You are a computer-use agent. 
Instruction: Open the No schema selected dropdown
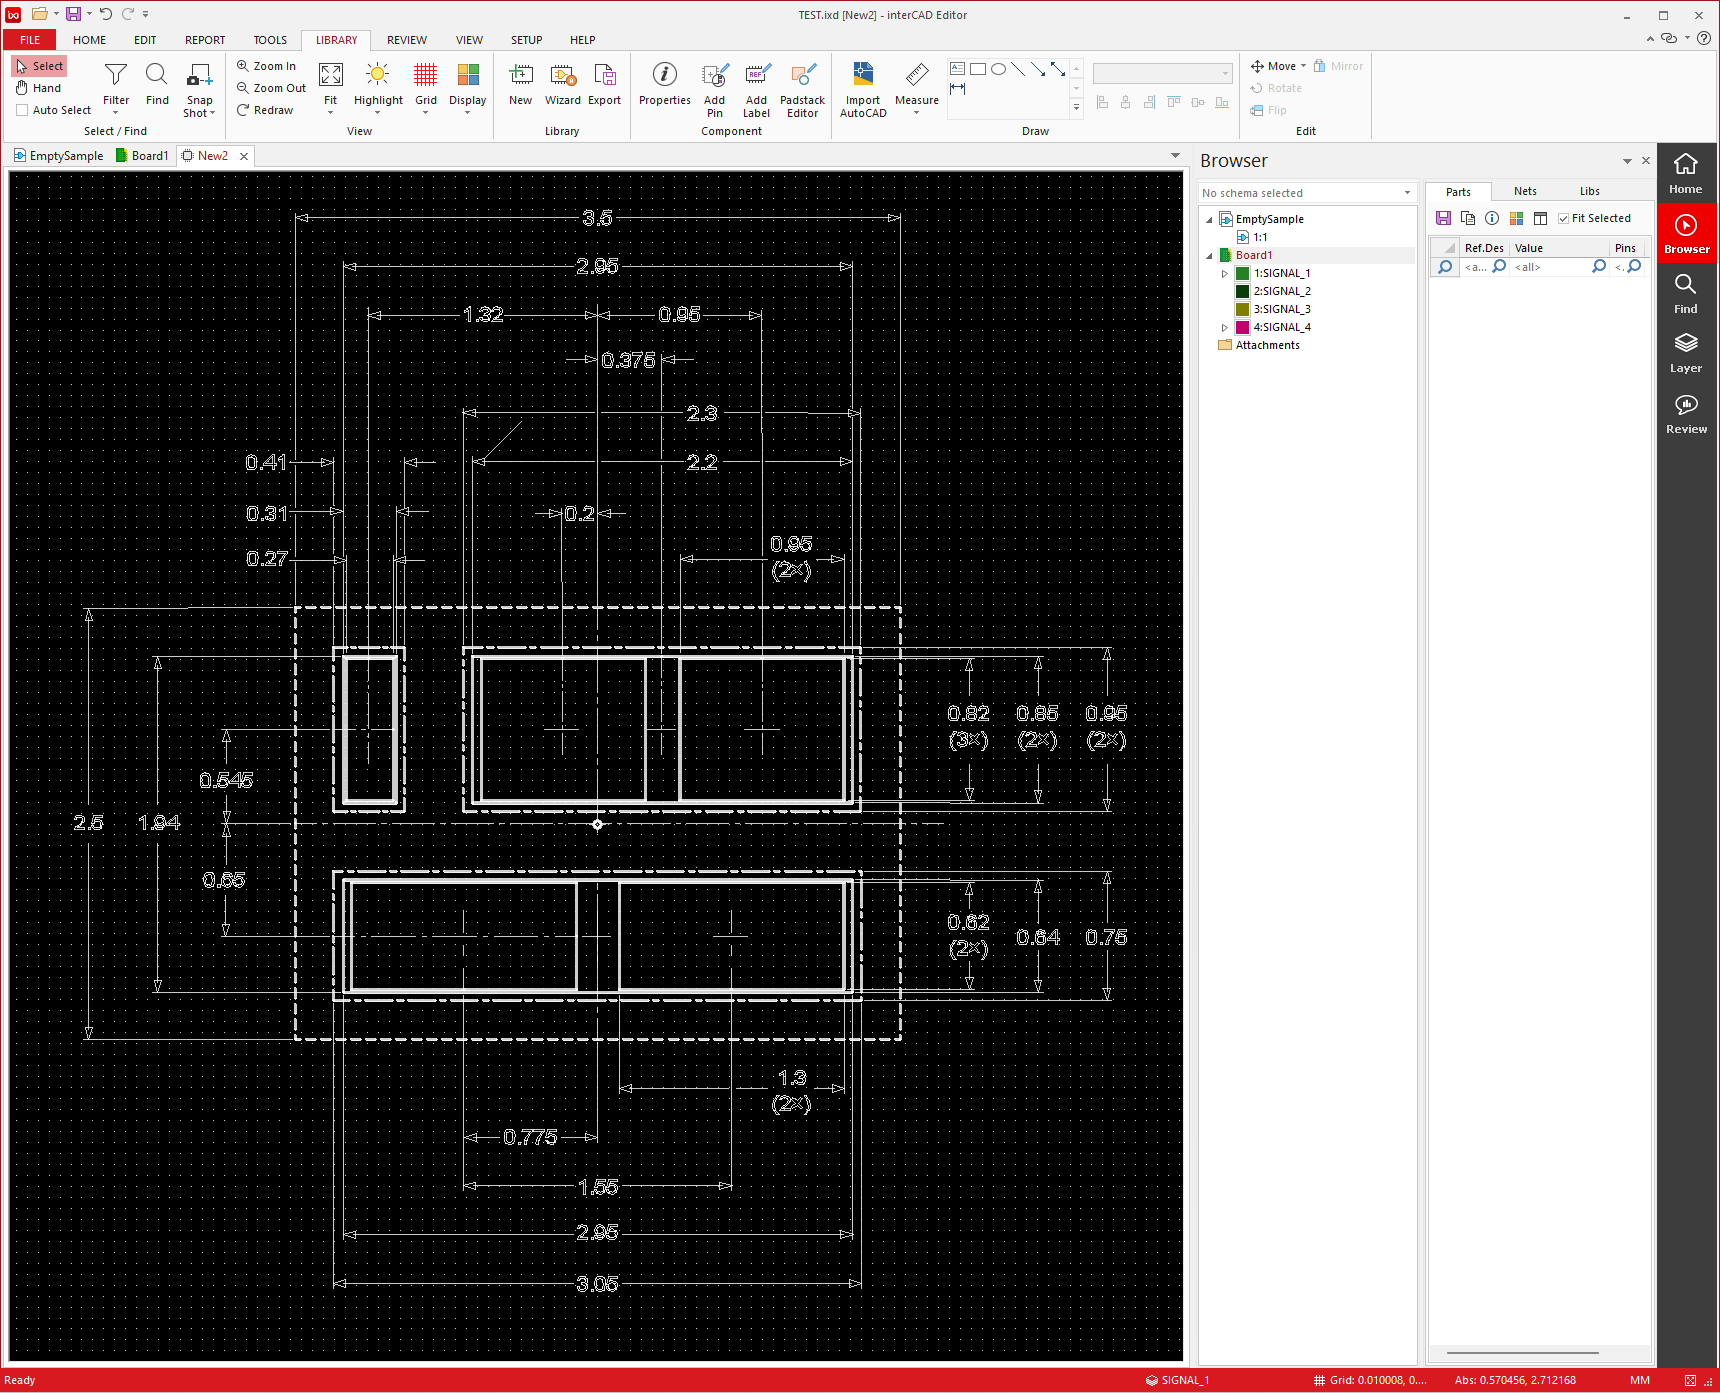point(1307,193)
